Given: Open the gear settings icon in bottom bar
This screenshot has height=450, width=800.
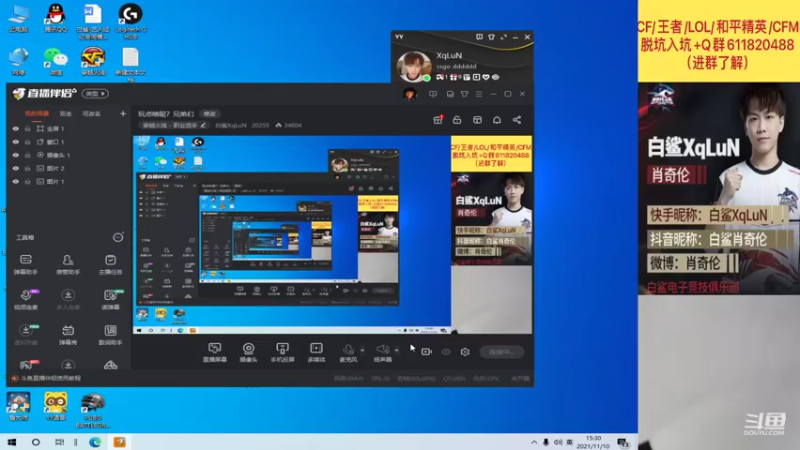Looking at the screenshot, I should pos(465,352).
